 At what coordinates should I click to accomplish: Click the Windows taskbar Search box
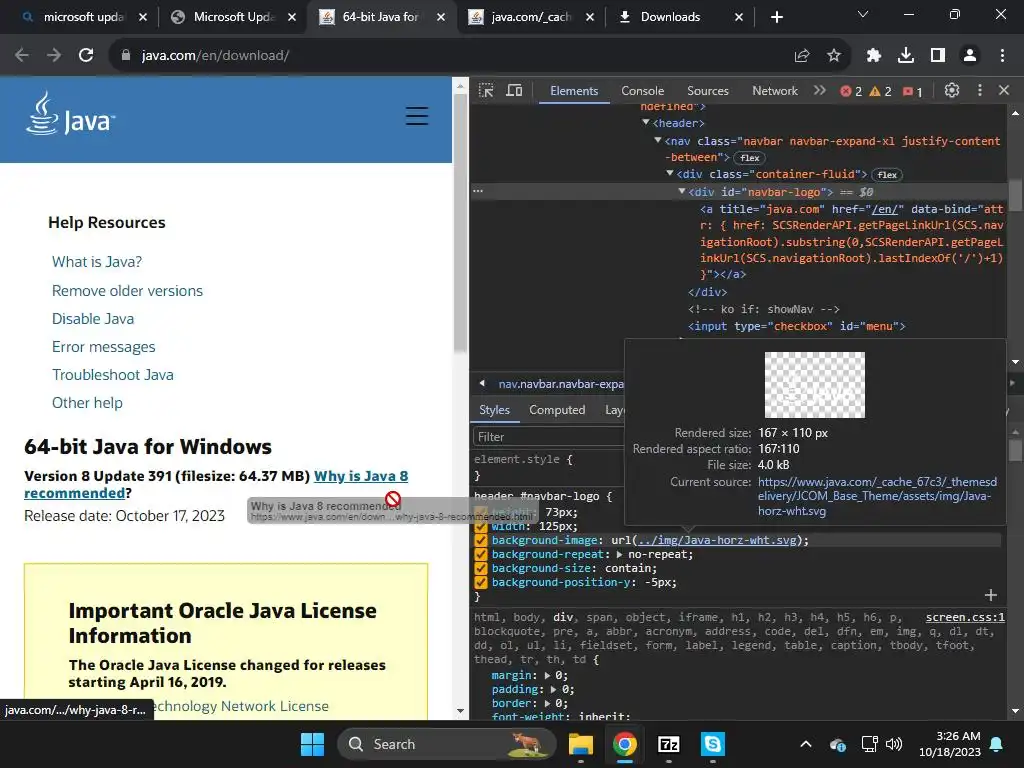[447, 744]
